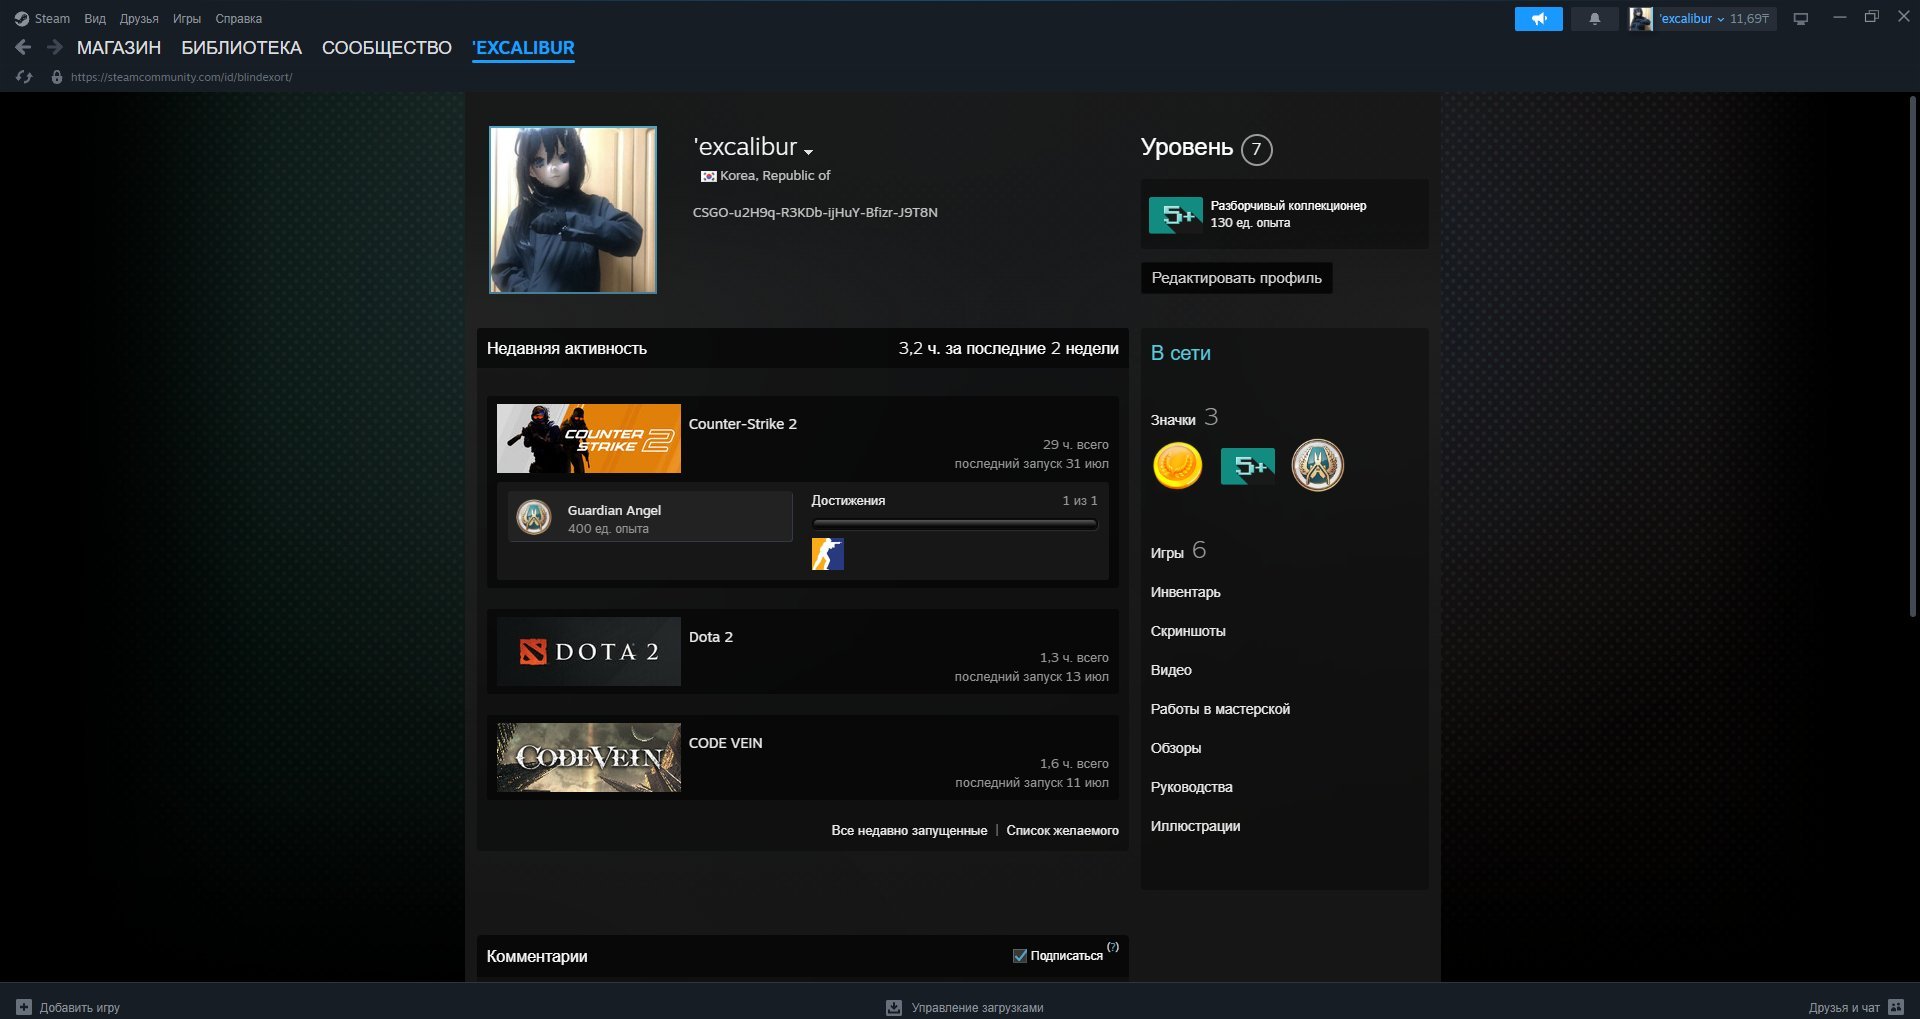Click the gold coin community badge
This screenshot has height=1019, width=1920.
pyautogui.click(x=1177, y=465)
